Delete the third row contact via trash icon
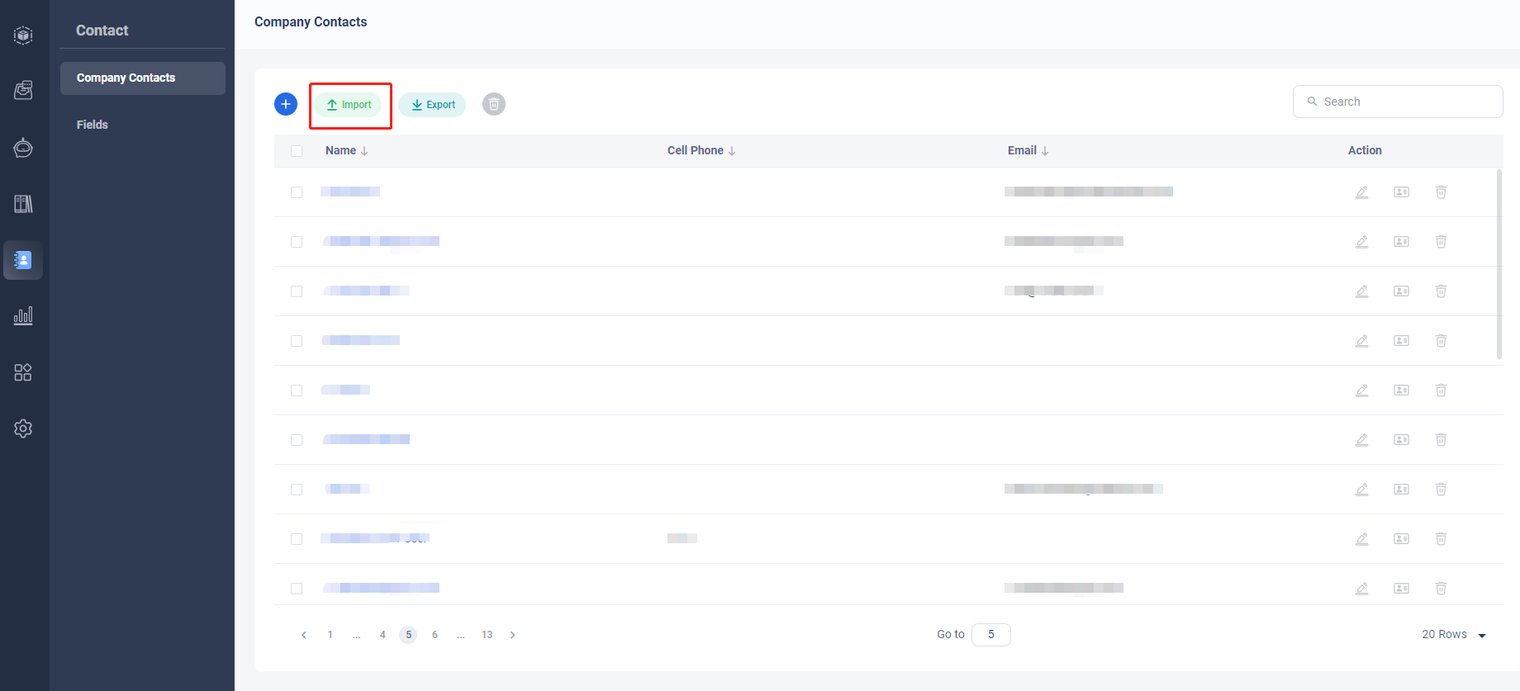 1441,291
